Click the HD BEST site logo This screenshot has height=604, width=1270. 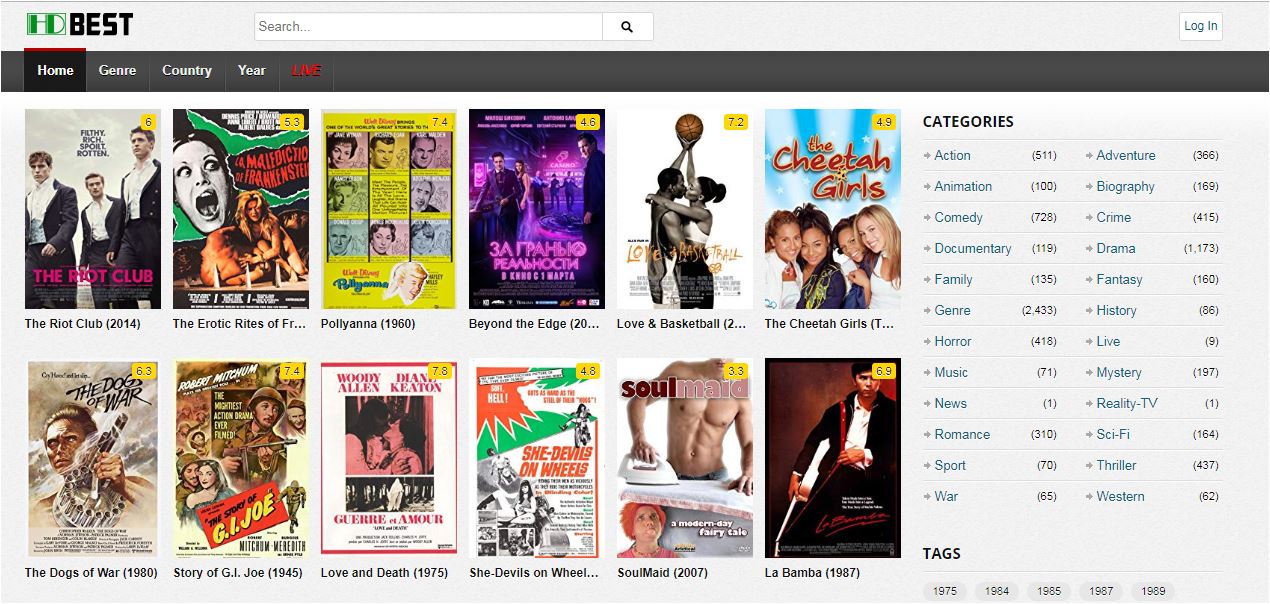(x=80, y=25)
